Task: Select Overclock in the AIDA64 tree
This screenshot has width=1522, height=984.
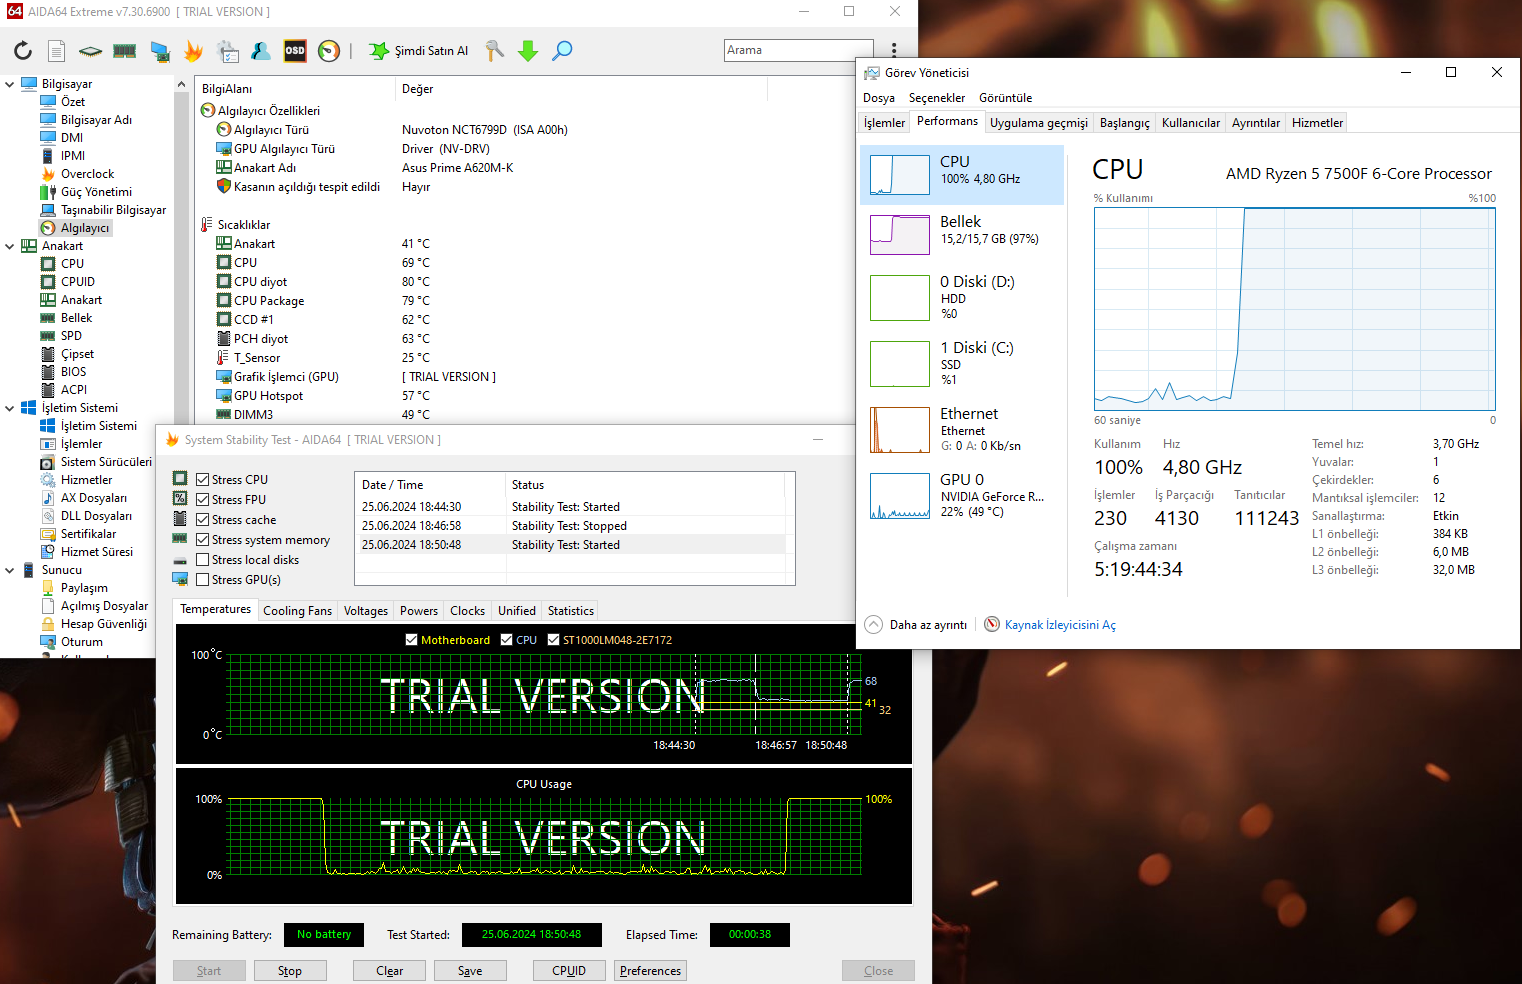Action: (x=87, y=174)
